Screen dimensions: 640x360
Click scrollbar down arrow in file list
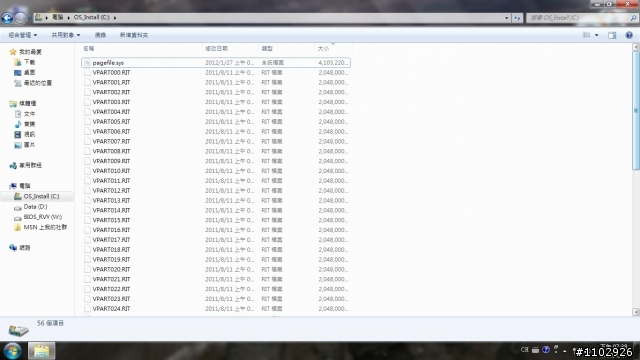click(x=636, y=312)
